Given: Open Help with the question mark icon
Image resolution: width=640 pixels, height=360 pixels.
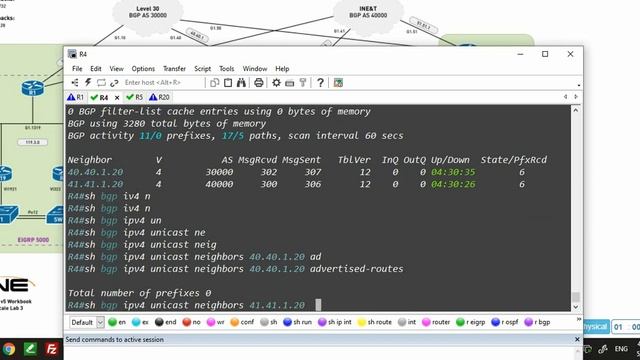Looking at the screenshot, I should (x=320, y=83).
